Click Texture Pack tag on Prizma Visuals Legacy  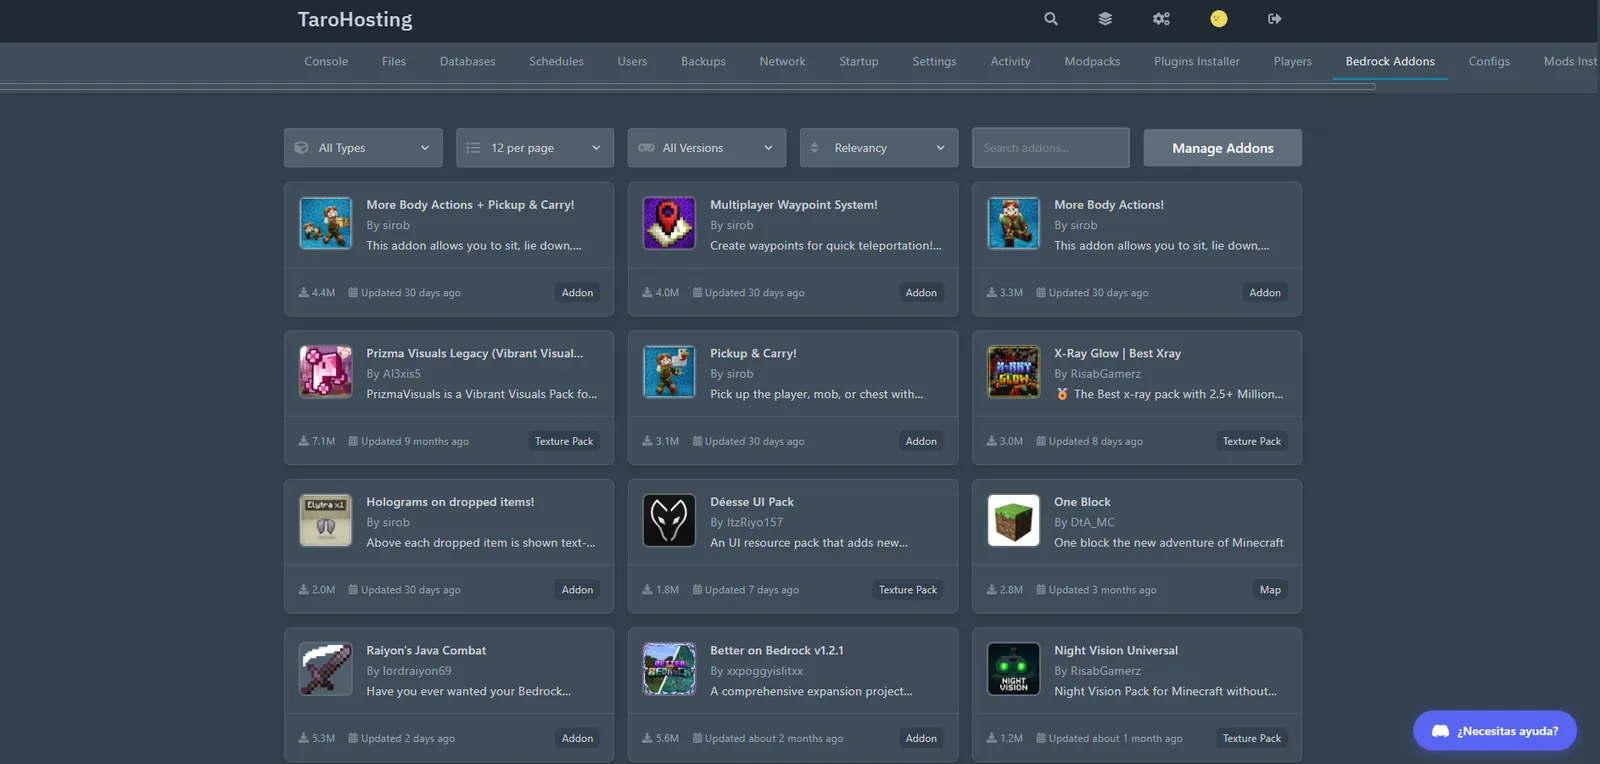click(564, 441)
